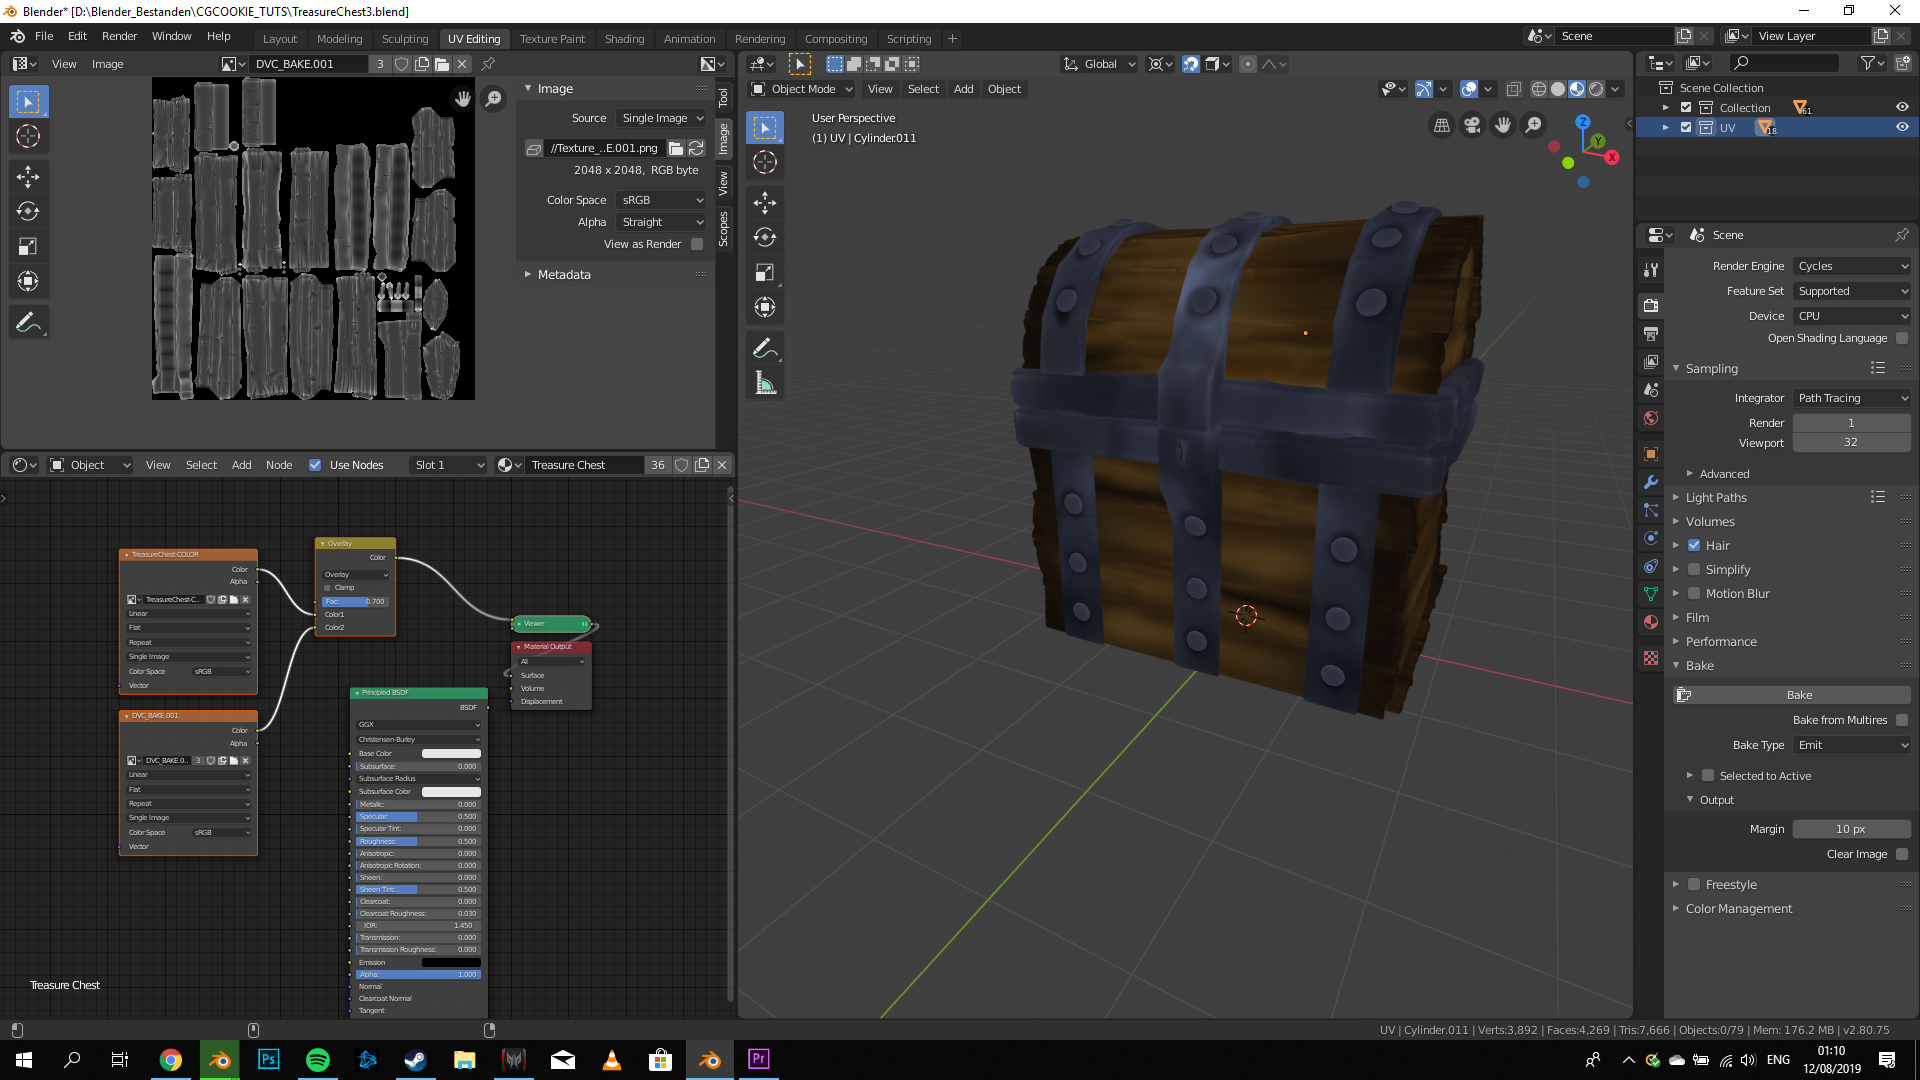
Task: Click the bake Margin value field
Action: (1850, 829)
